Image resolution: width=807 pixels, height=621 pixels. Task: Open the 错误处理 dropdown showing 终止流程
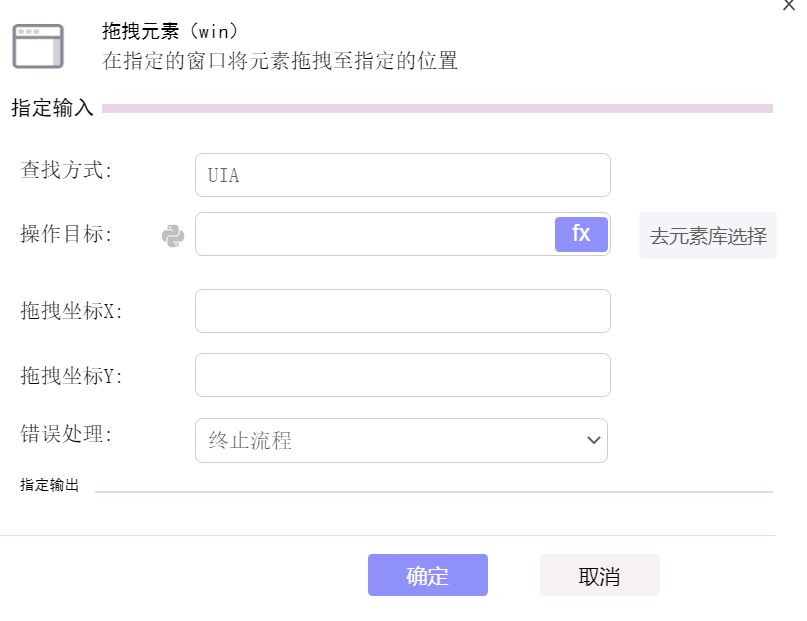(x=401, y=440)
